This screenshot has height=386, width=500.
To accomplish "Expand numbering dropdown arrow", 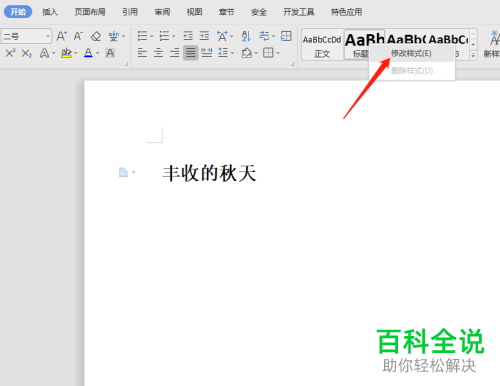I will pos(173,36).
